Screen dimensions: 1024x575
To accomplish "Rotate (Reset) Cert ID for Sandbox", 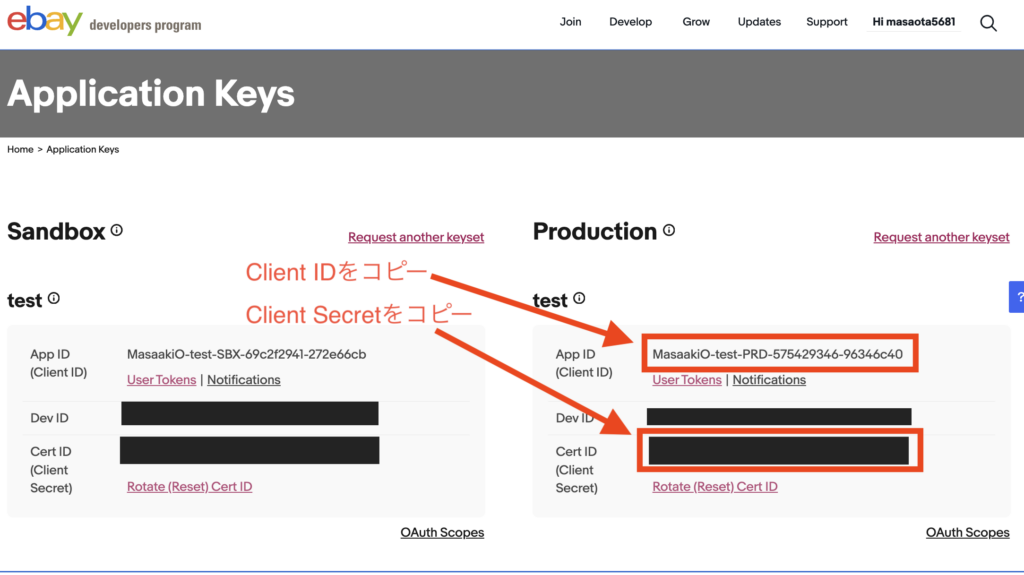I will pyautogui.click(x=189, y=487).
